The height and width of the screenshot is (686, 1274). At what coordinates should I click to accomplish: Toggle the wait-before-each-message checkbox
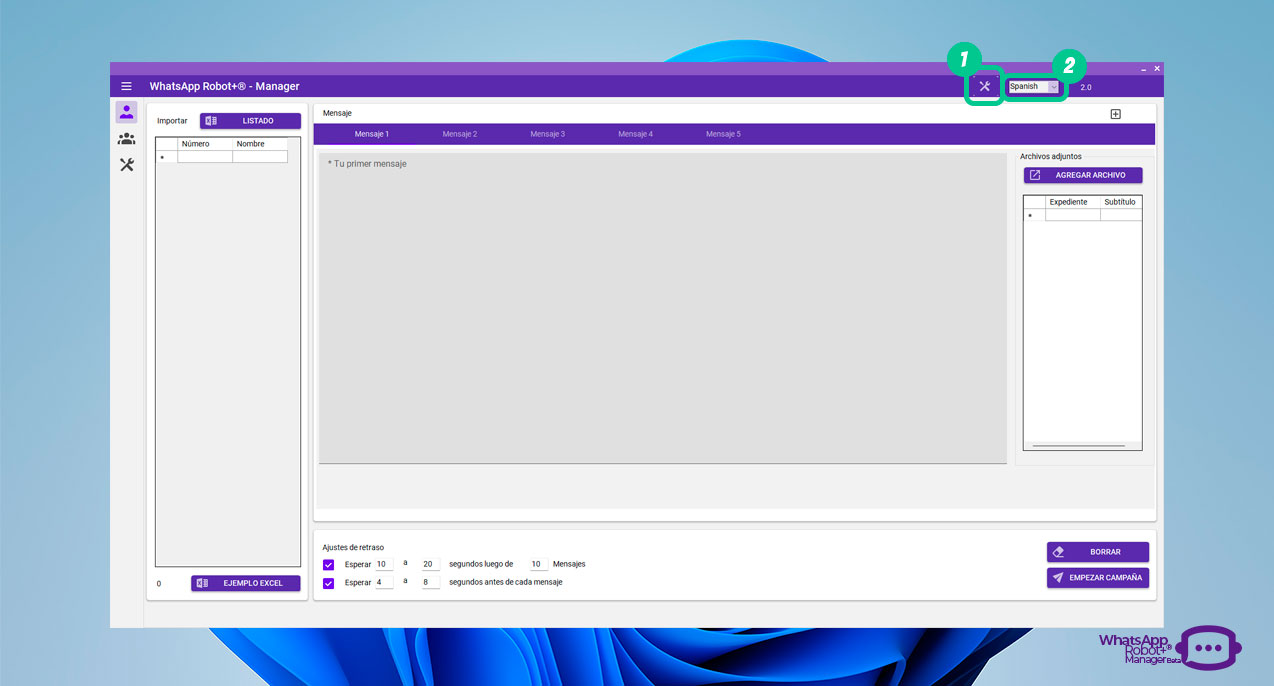click(x=329, y=583)
